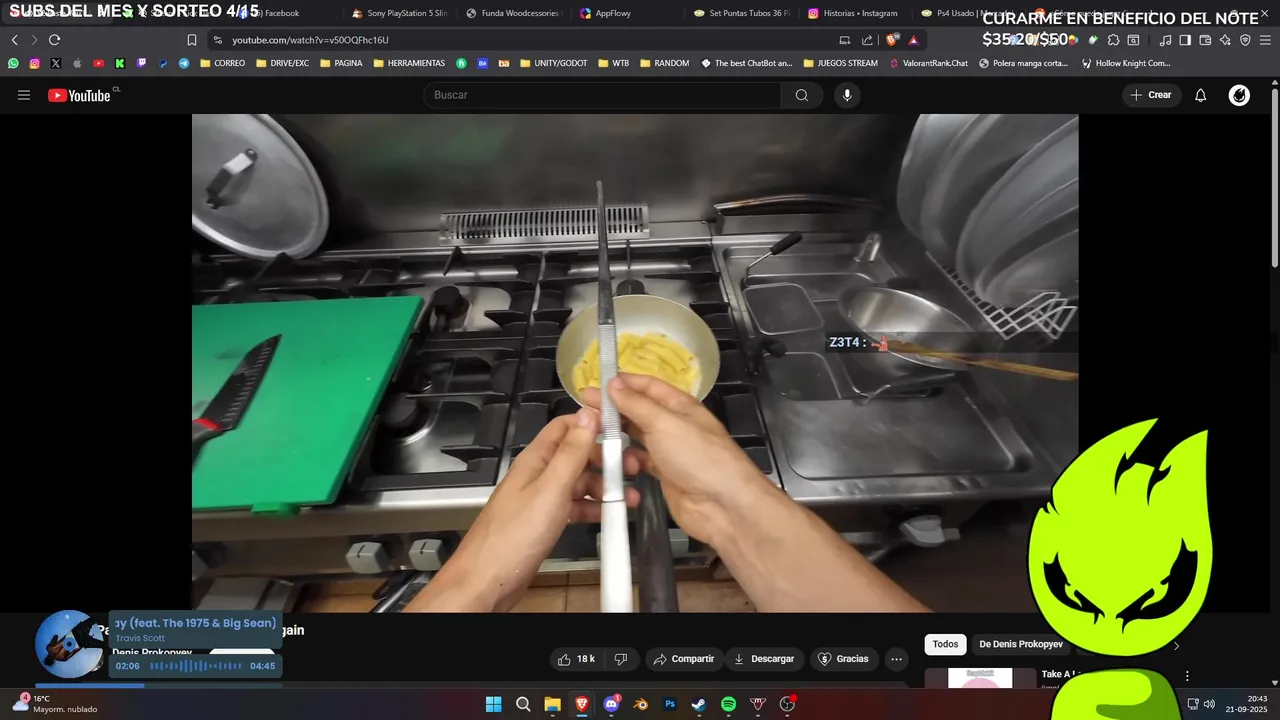Open Brave Shields lion icon
This screenshot has height=720, width=1280.
892,40
